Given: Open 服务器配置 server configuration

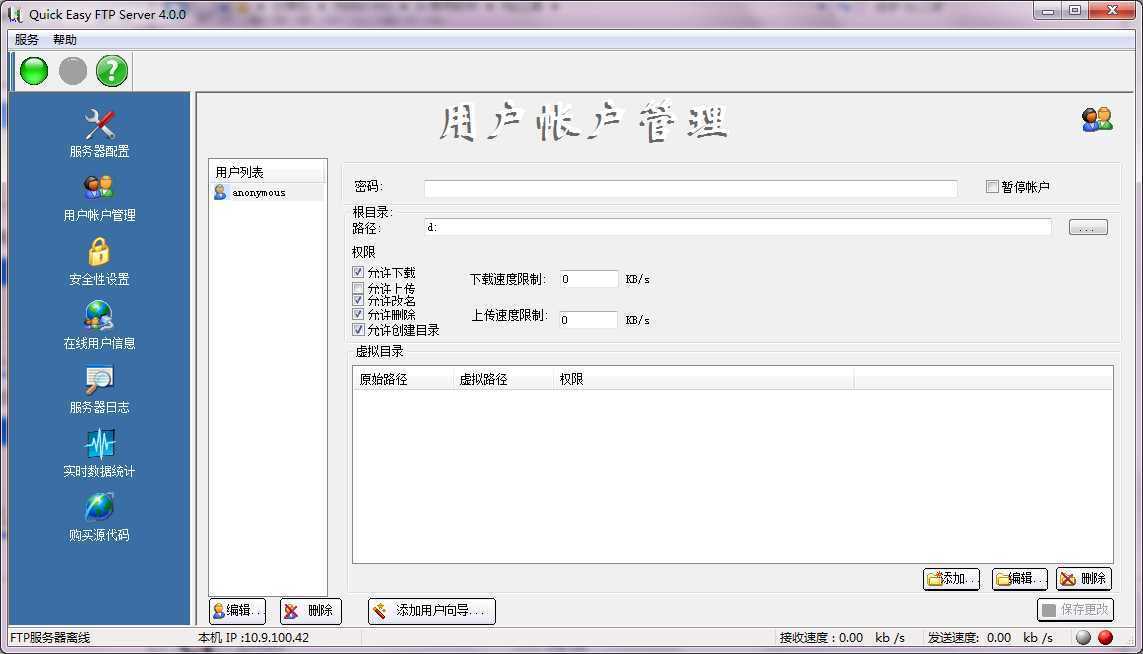Looking at the screenshot, I should [99, 133].
